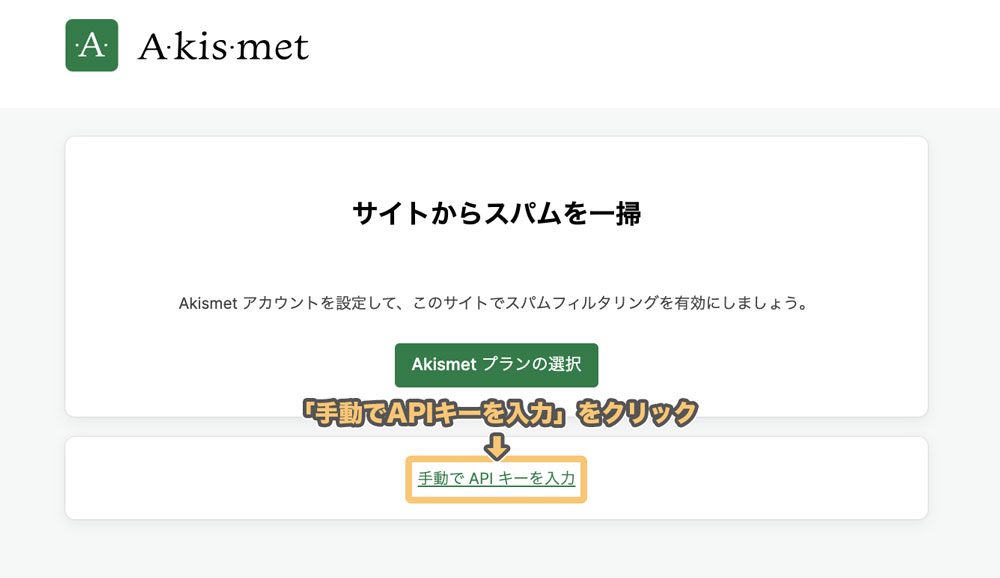Screen dimensions: 1000x578
Task: Click the orange annotation text "手動でAPIキーを入力」をクリック"
Action: point(500,413)
